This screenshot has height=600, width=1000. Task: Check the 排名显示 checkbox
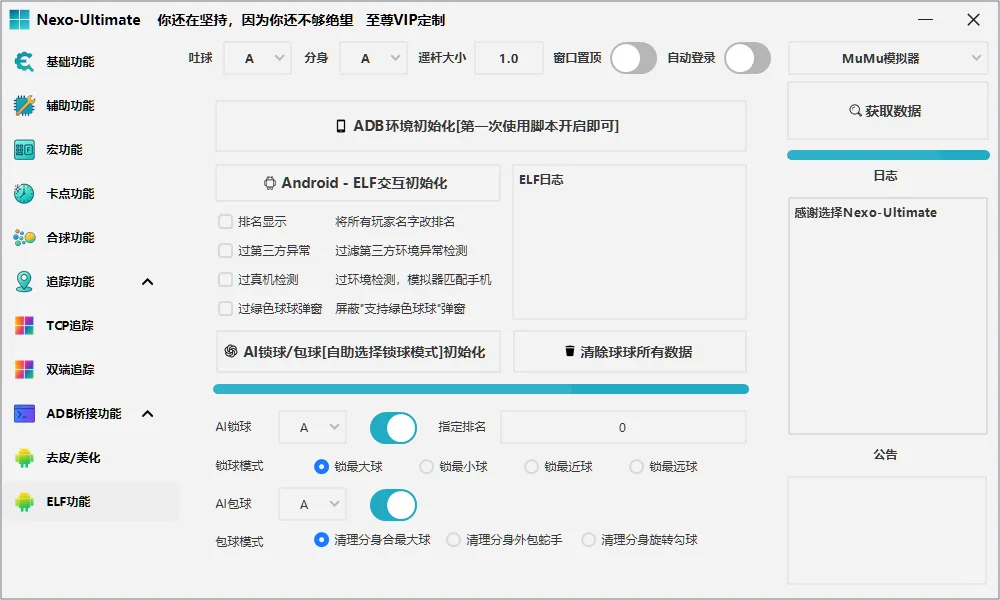point(225,221)
